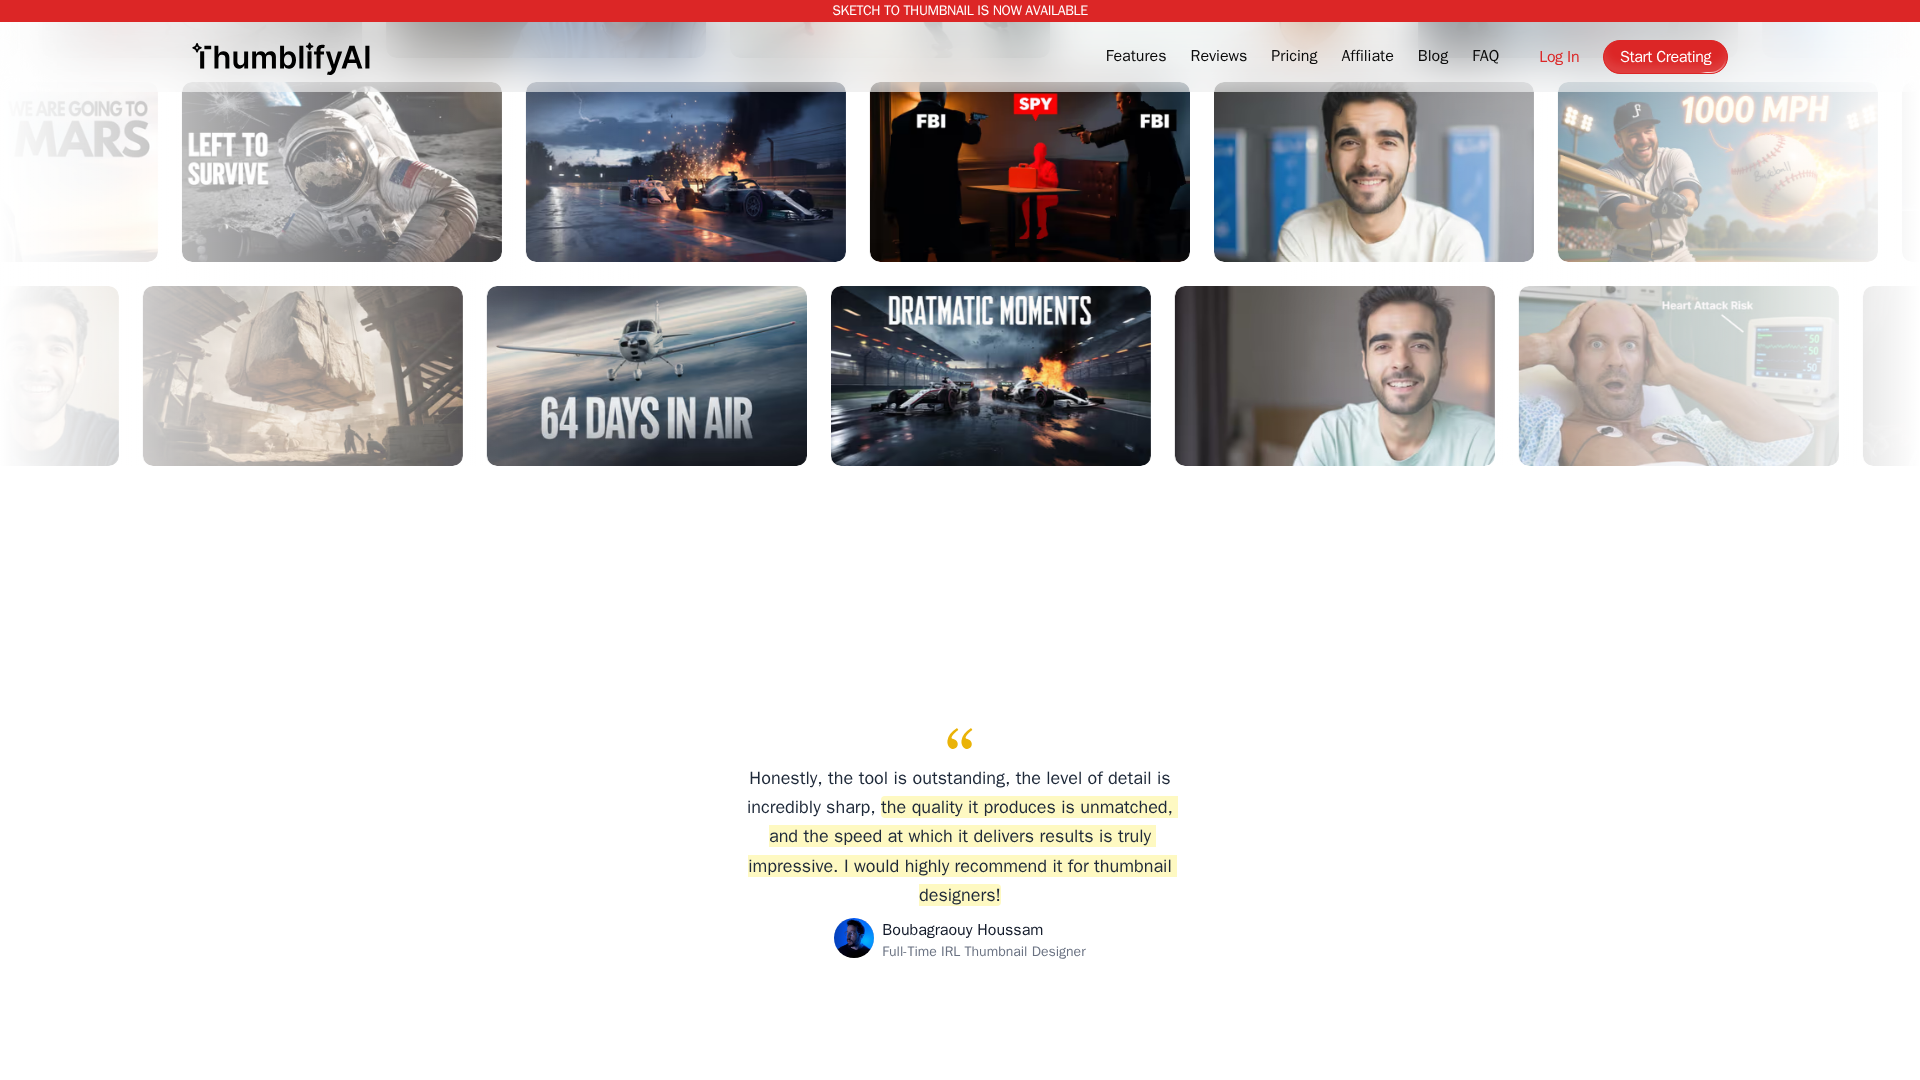Click the Log In link
The width and height of the screenshot is (1920, 1080).
[1558, 58]
